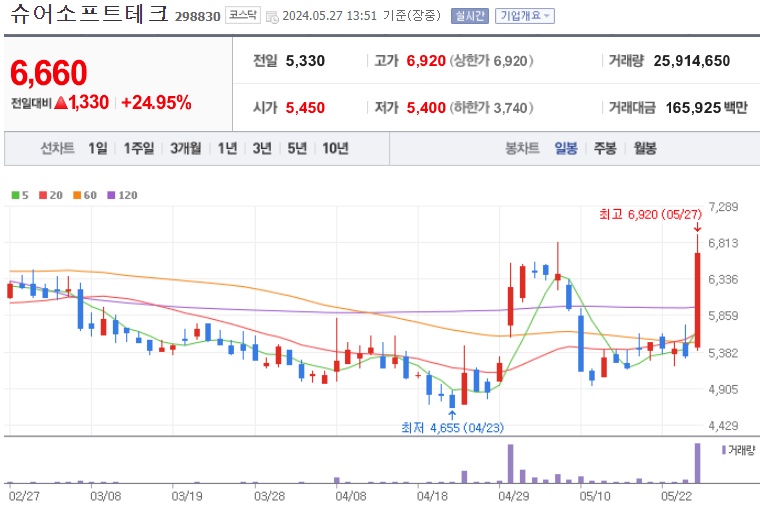Click the 02/27 date axis label
The height and width of the screenshot is (510, 760).
(x=24, y=496)
